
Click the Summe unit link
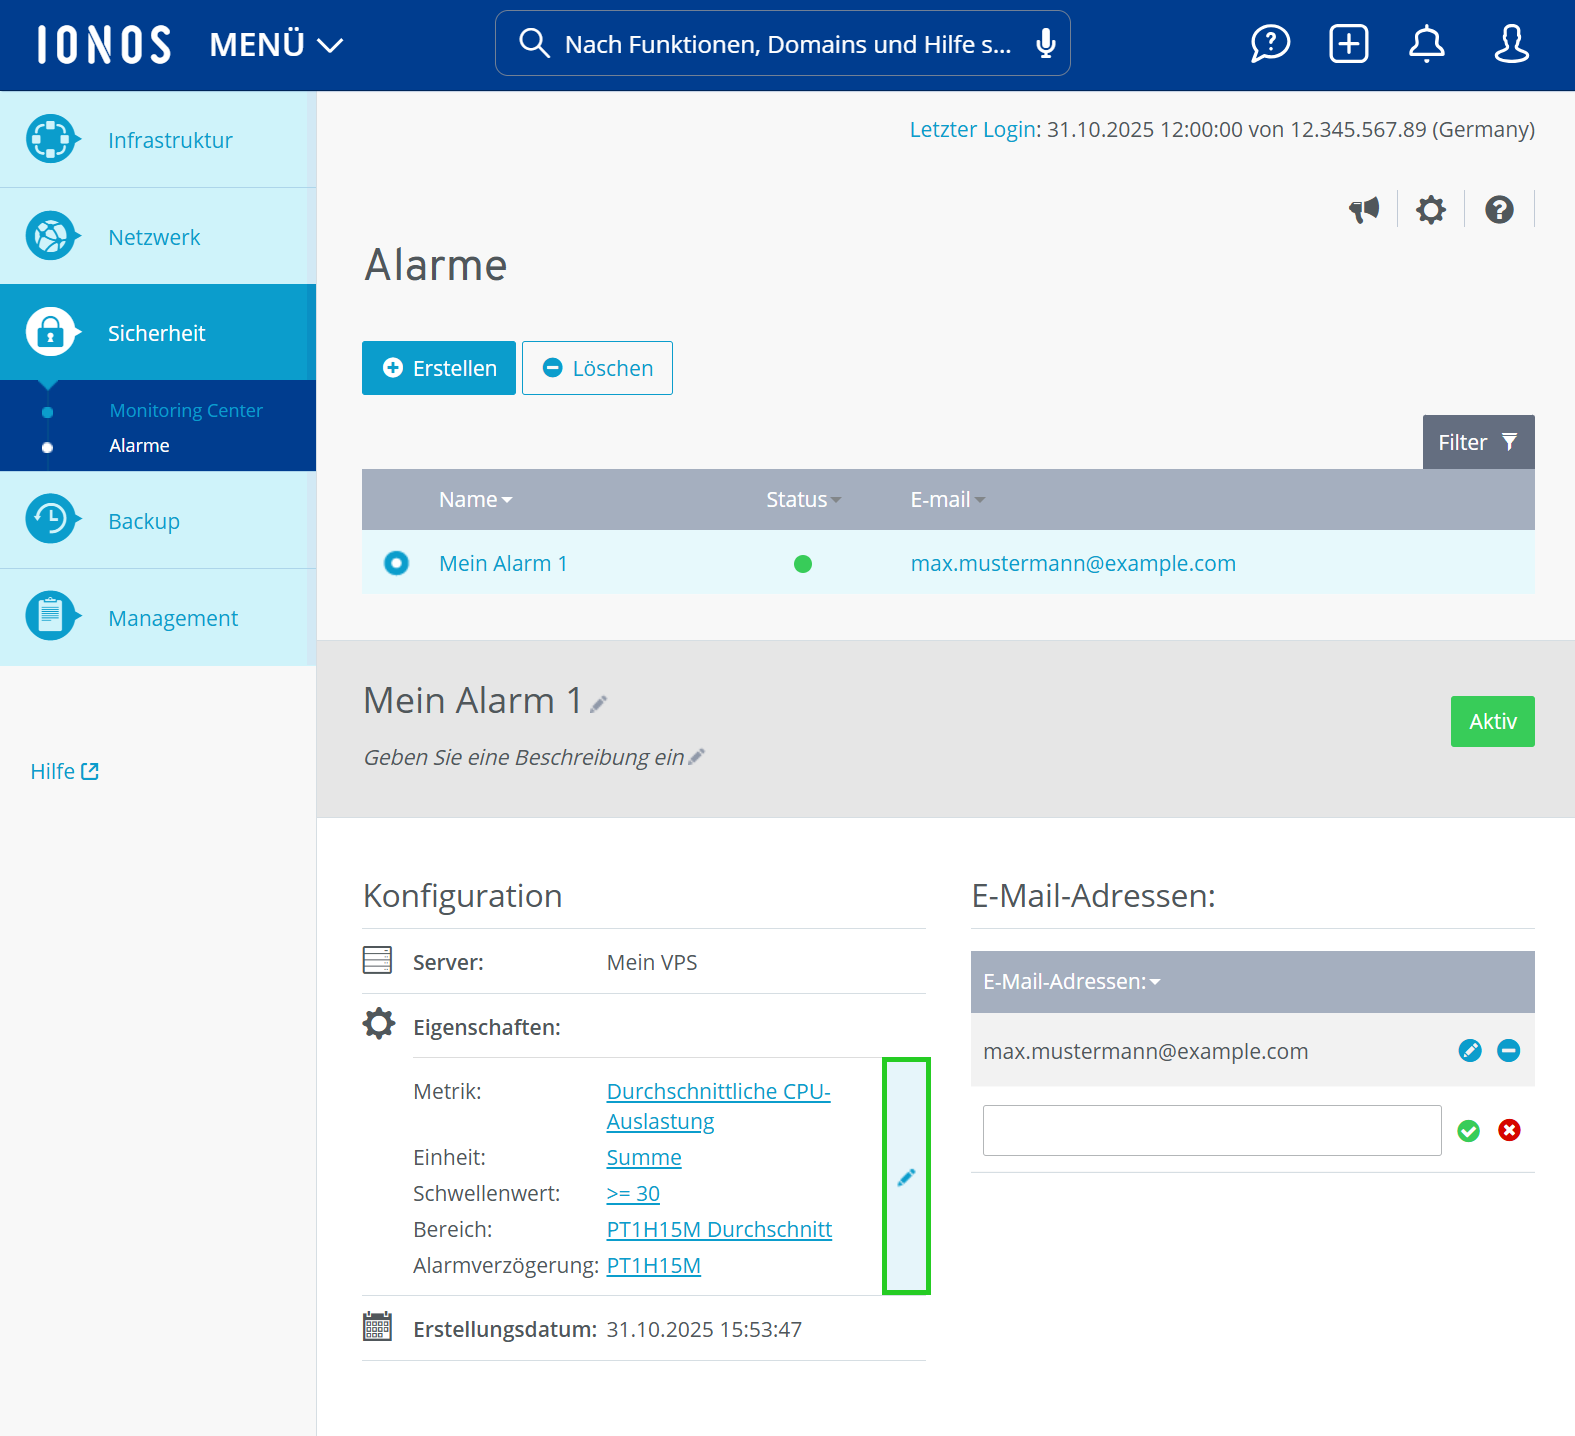[644, 1158]
